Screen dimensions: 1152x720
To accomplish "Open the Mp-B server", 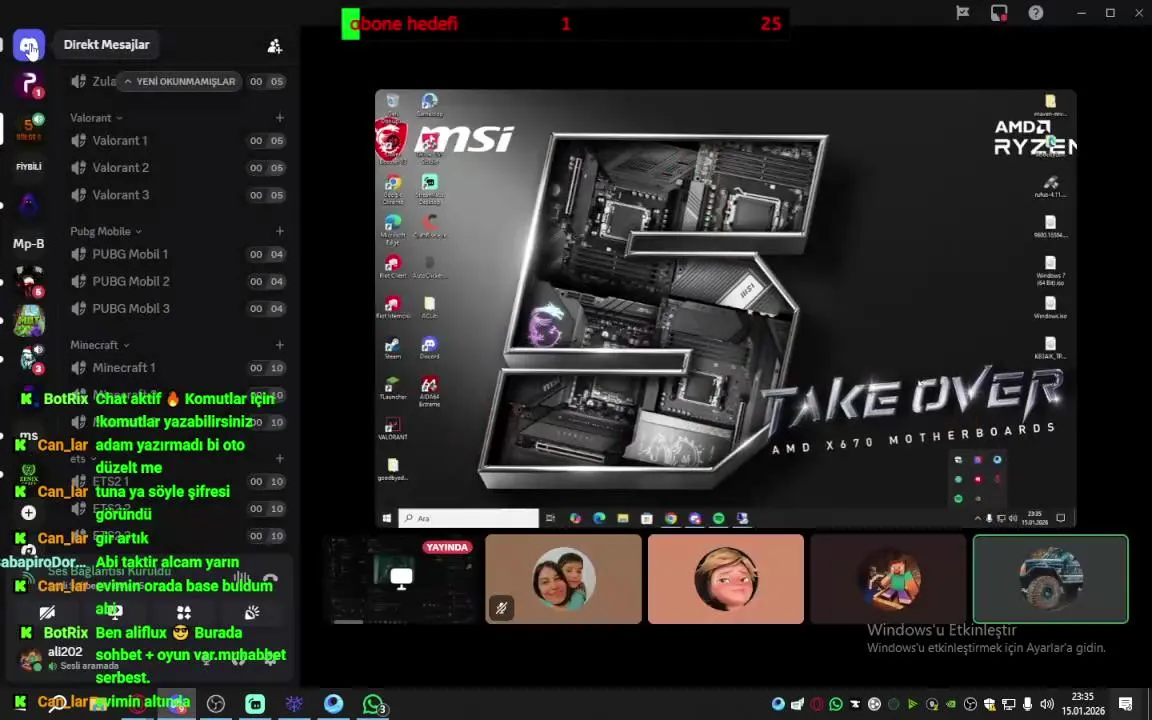I will [29, 243].
